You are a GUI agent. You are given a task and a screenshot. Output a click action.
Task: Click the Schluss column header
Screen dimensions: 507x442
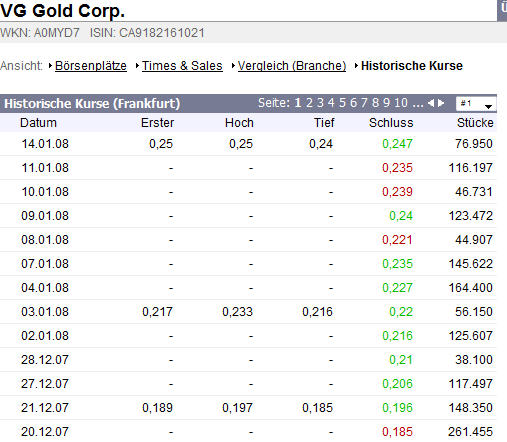[391, 123]
